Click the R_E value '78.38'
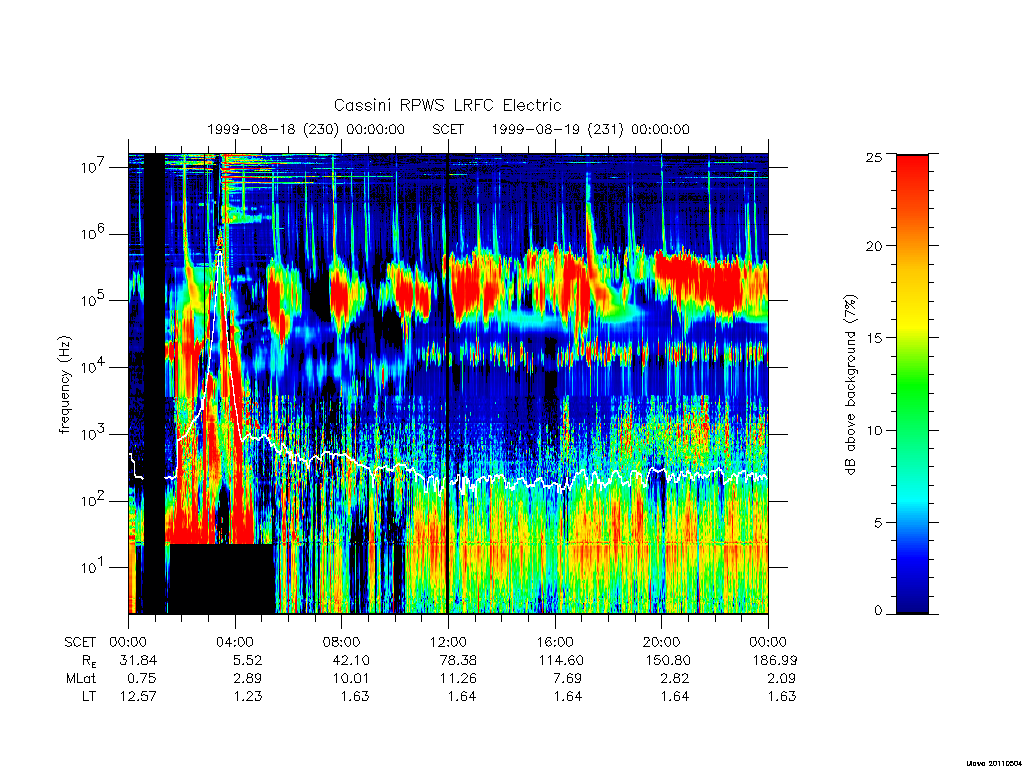Screen dimensions: 1024x768 coord(458,660)
